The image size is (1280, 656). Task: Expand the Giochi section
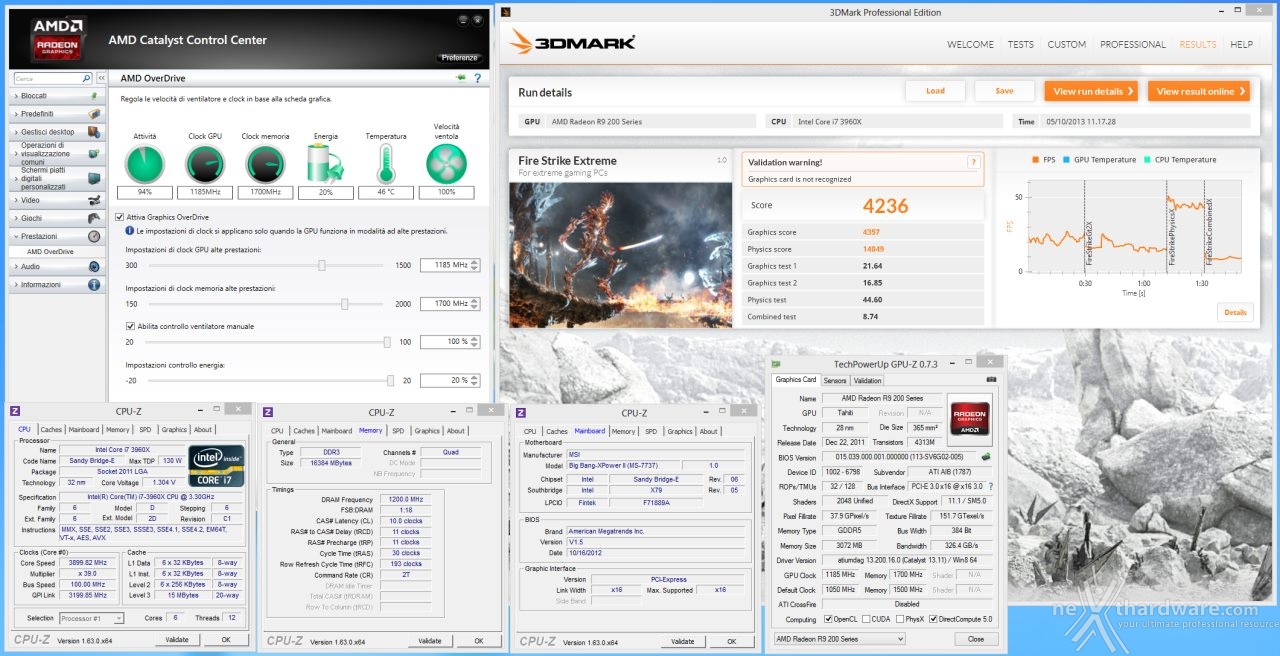click(x=56, y=218)
